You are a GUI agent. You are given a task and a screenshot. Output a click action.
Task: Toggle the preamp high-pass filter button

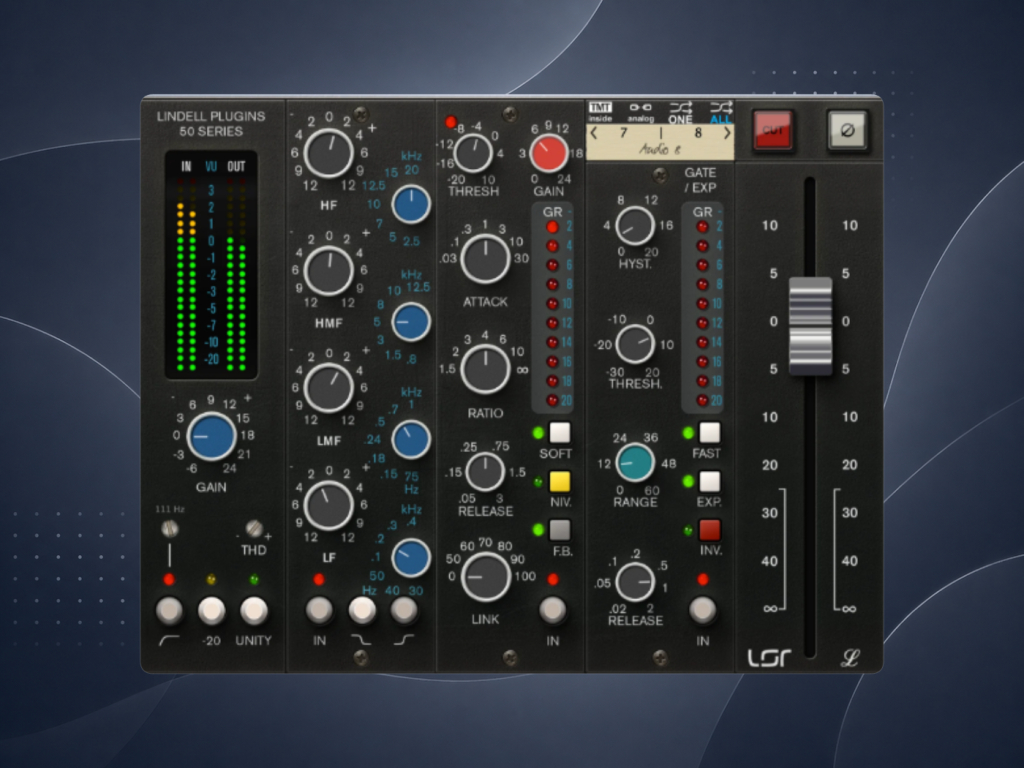[x=169, y=610]
